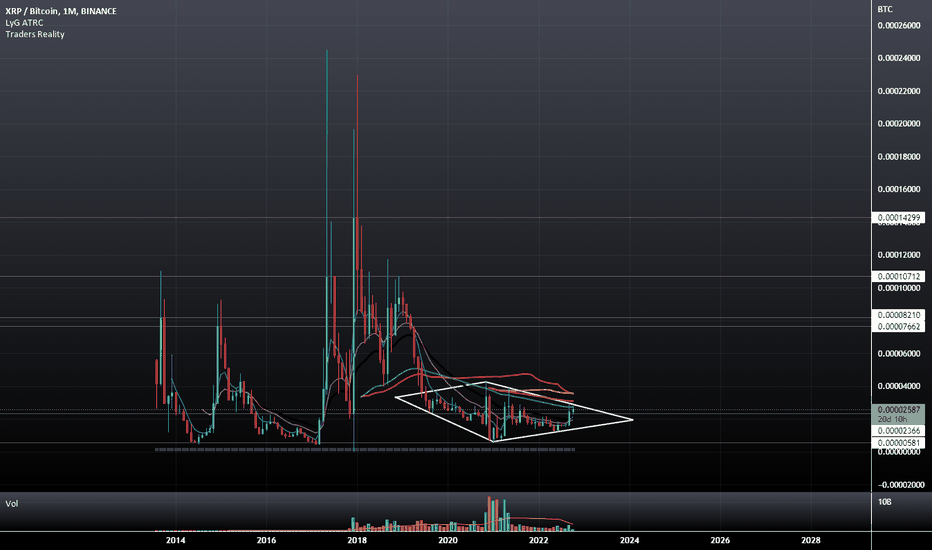The image size is (932, 550).
Task: Click the BTC currency label on price axis
Action: (x=884, y=9)
